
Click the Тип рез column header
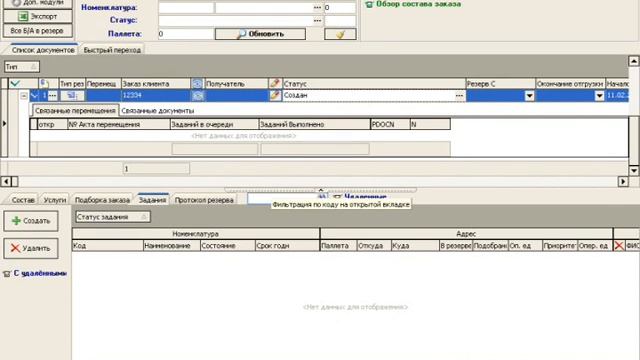click(x=72, y=84)
